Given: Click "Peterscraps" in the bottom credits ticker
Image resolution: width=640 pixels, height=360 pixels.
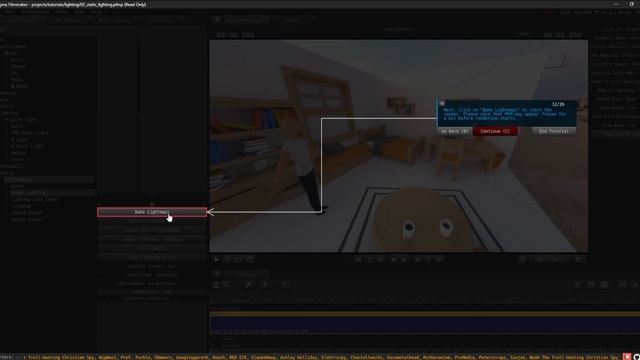Looking at the screenshot, I should (x=493, y=357).
